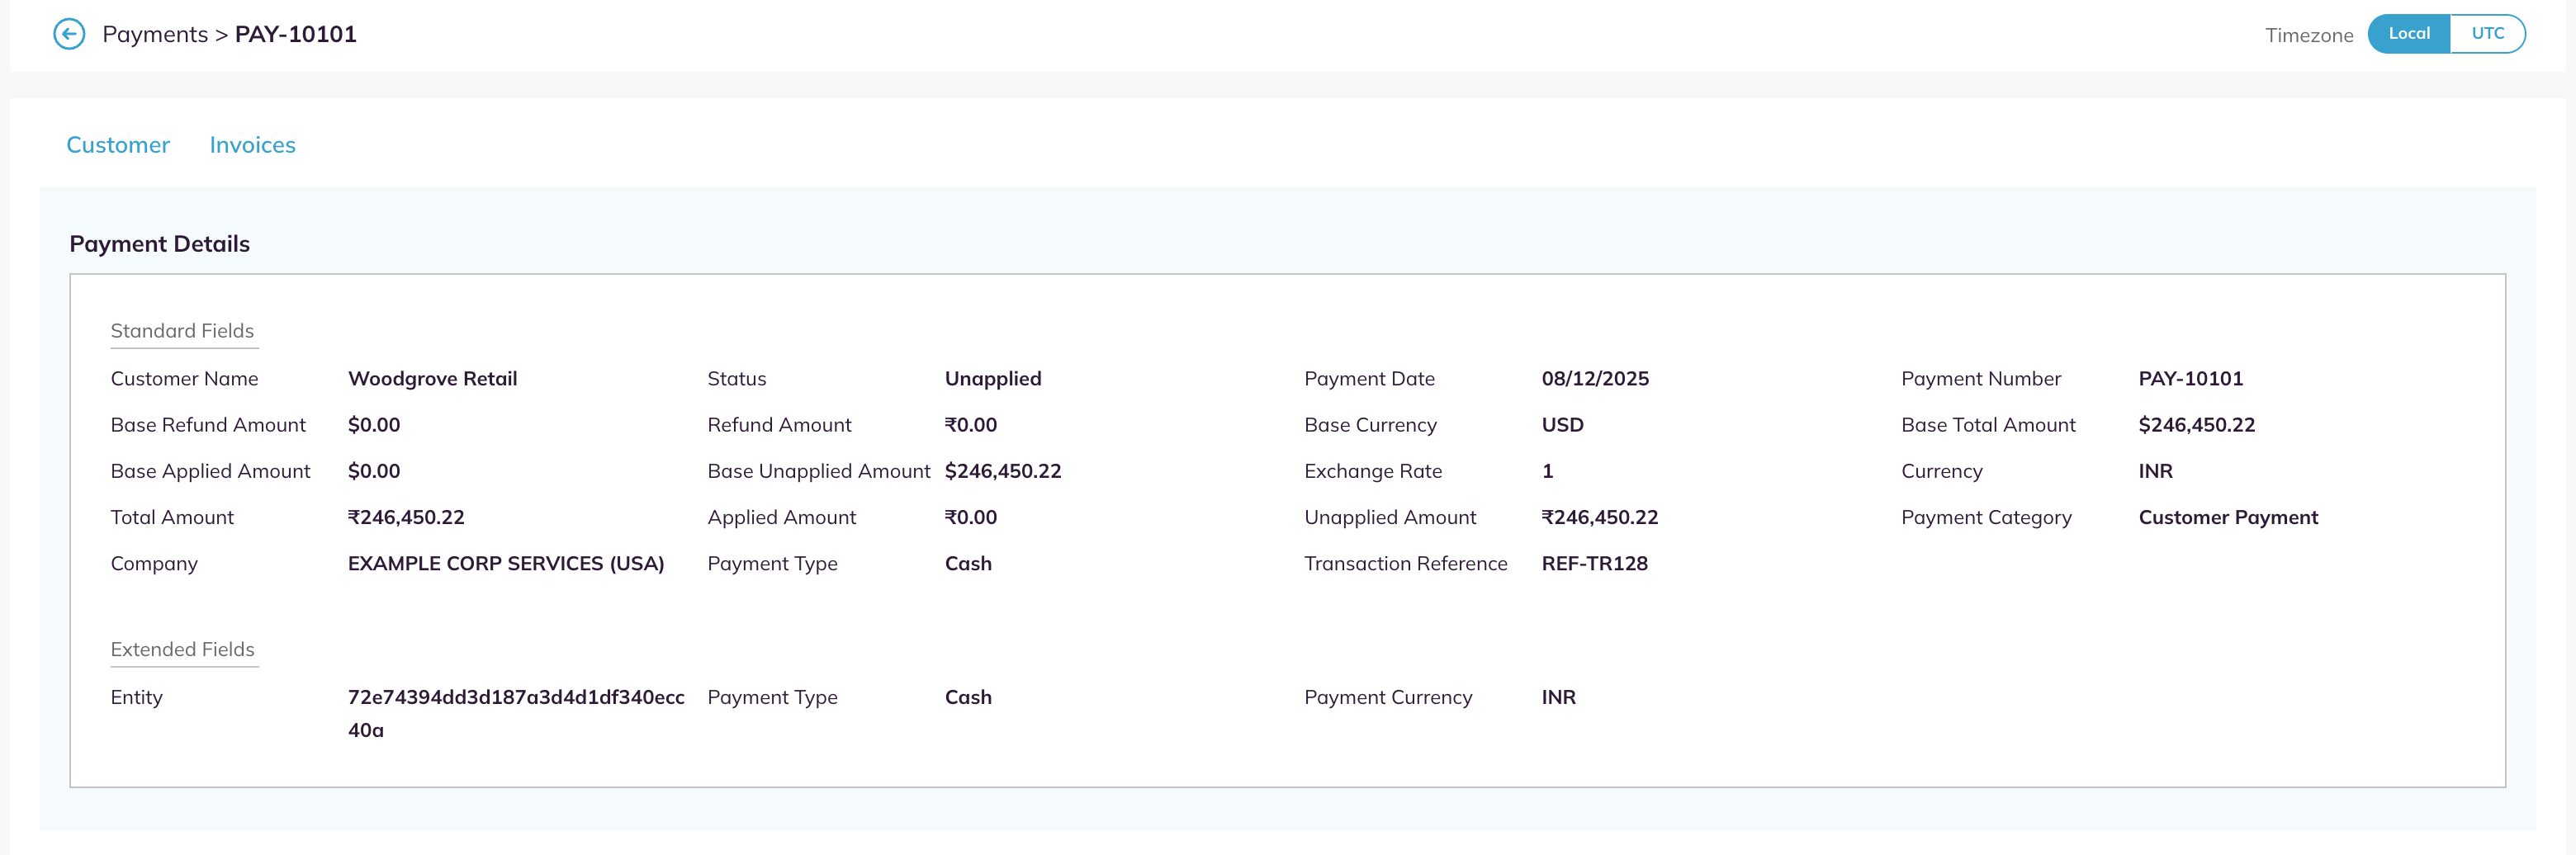Viewport: 2576px width, 855px height.
Task: Click the Payment Details heading
Action: tap(160, 244)
